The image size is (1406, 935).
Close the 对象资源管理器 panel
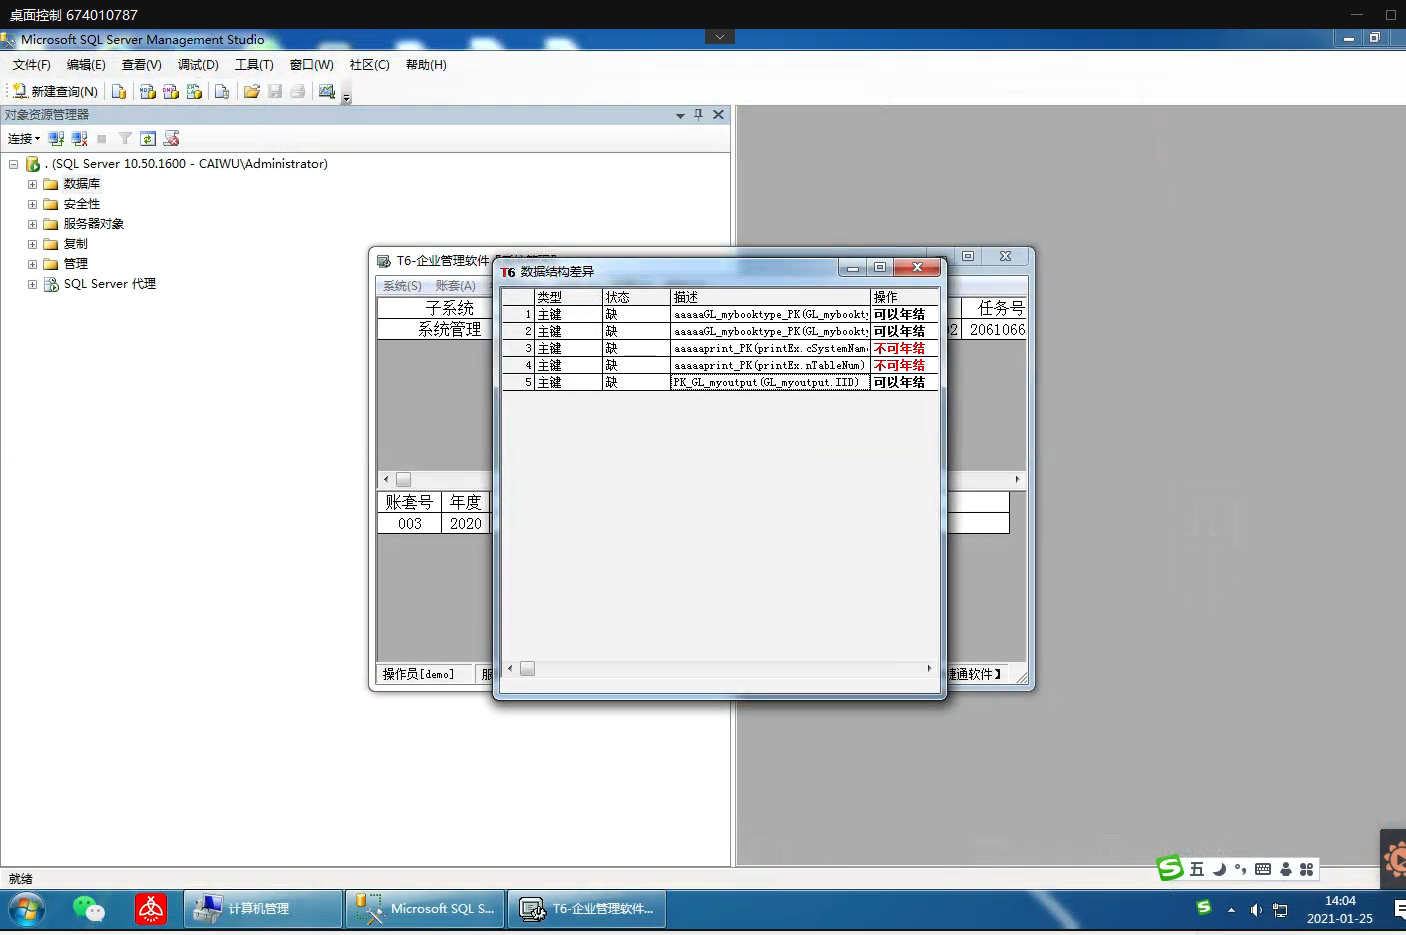click(718, 115)
